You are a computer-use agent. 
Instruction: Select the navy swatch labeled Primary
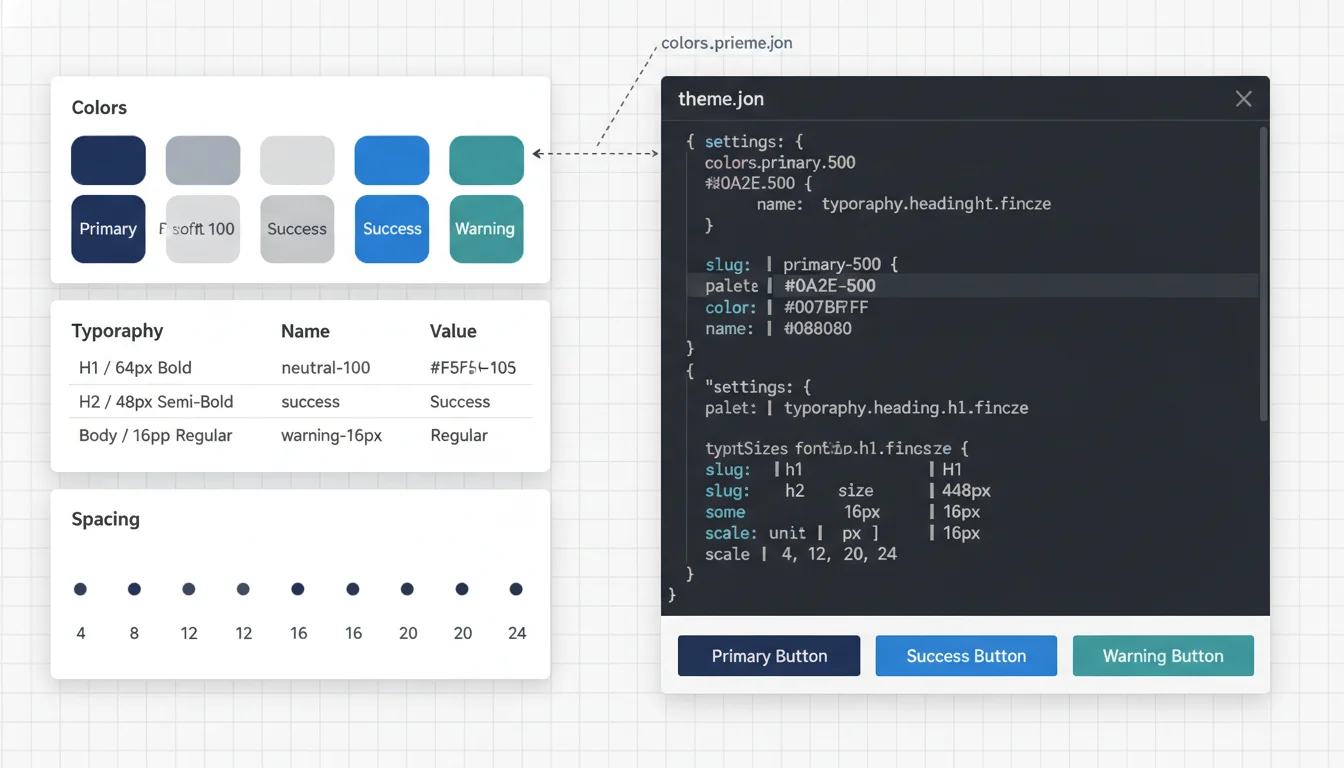click(x=108, y=229)
